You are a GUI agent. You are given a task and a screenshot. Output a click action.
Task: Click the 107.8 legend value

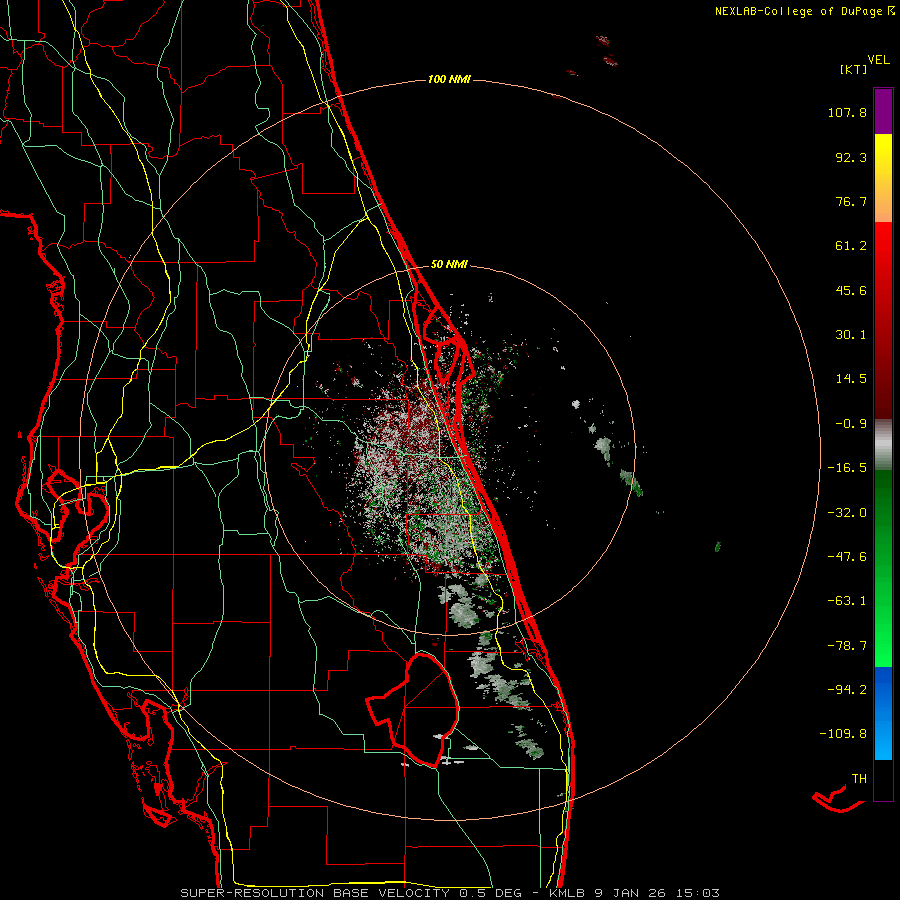click(x=847, y=112)
